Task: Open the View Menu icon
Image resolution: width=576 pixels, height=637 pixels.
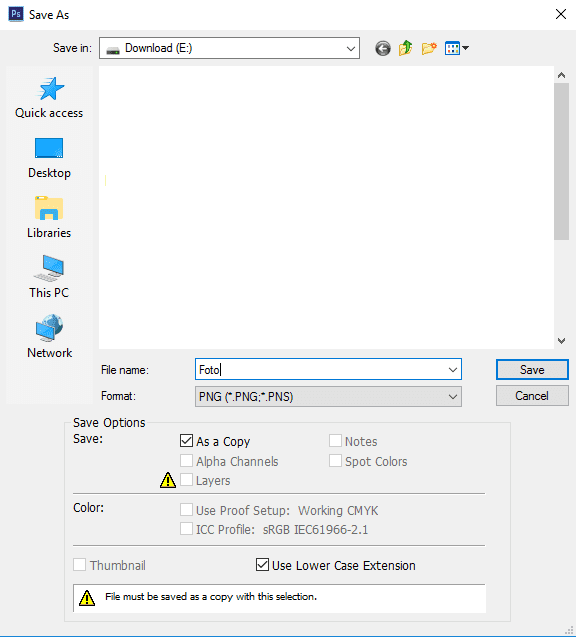Action: click(x=457, y=48)
